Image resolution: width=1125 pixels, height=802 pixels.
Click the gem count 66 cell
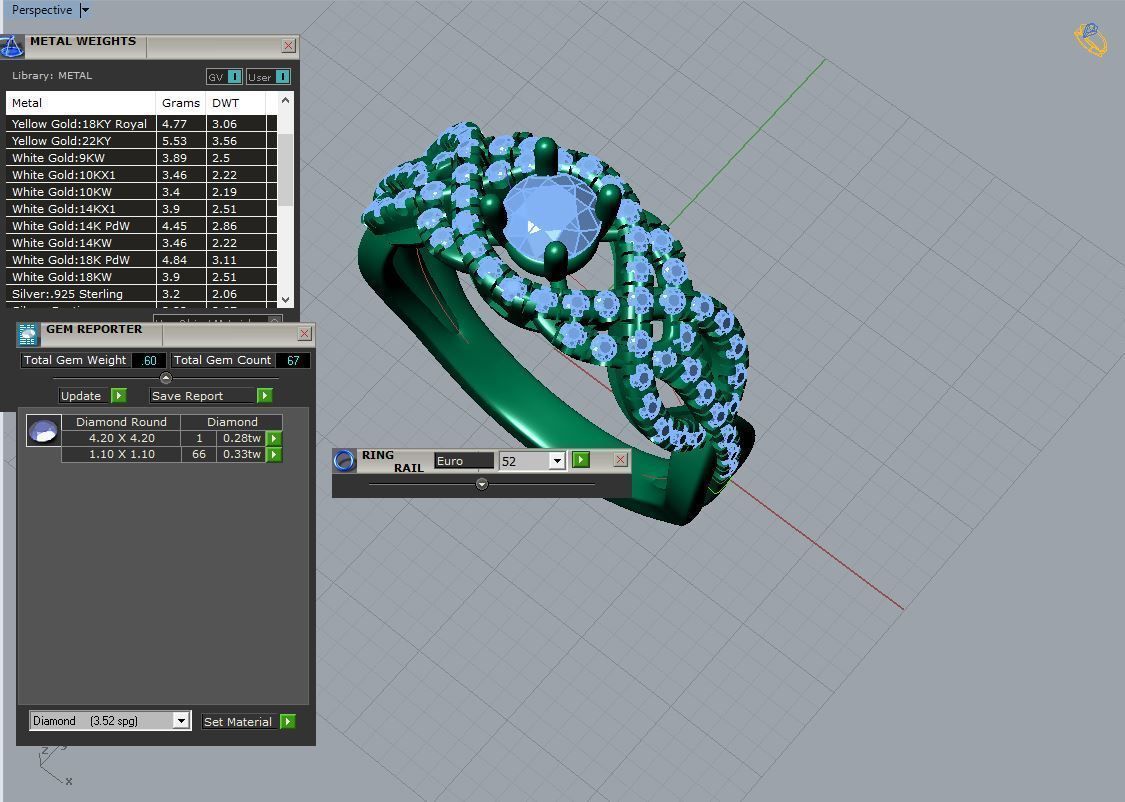(x=199, y=454)
